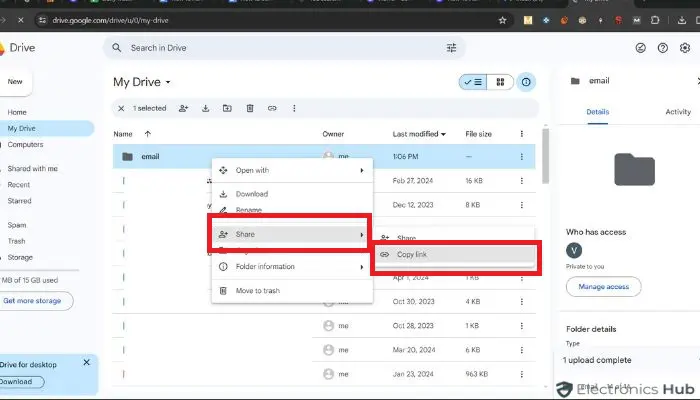Click the download icon in selection toolbar
700x400 pixels.
(205, 108)
